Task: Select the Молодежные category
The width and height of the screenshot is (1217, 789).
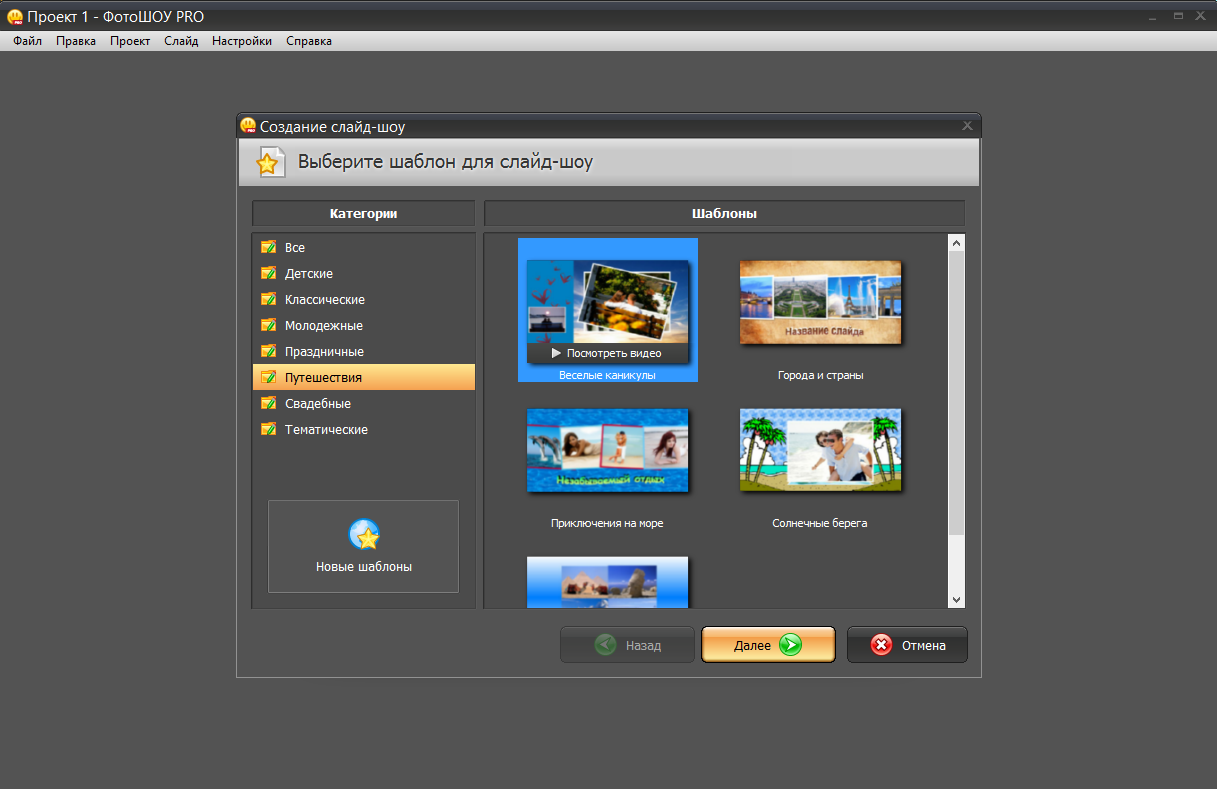Action: coord(363,325)
